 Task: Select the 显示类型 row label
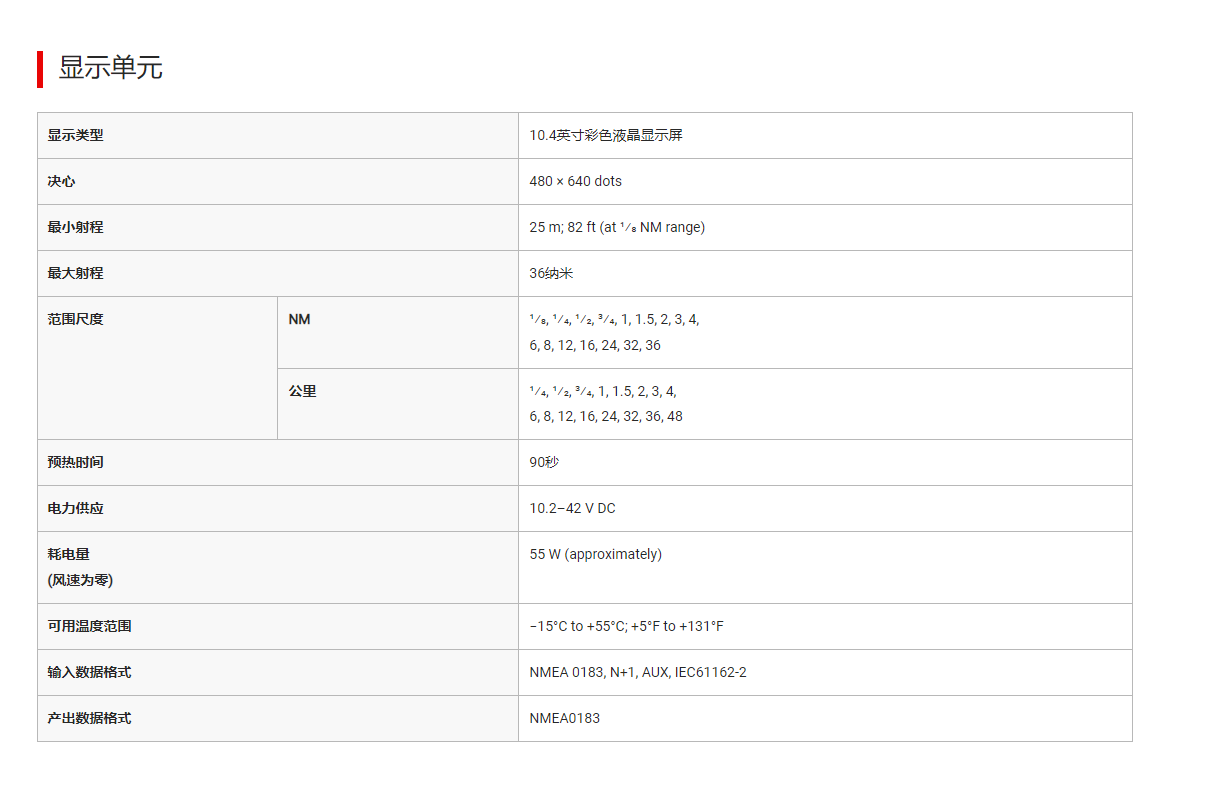pos(75,135)
